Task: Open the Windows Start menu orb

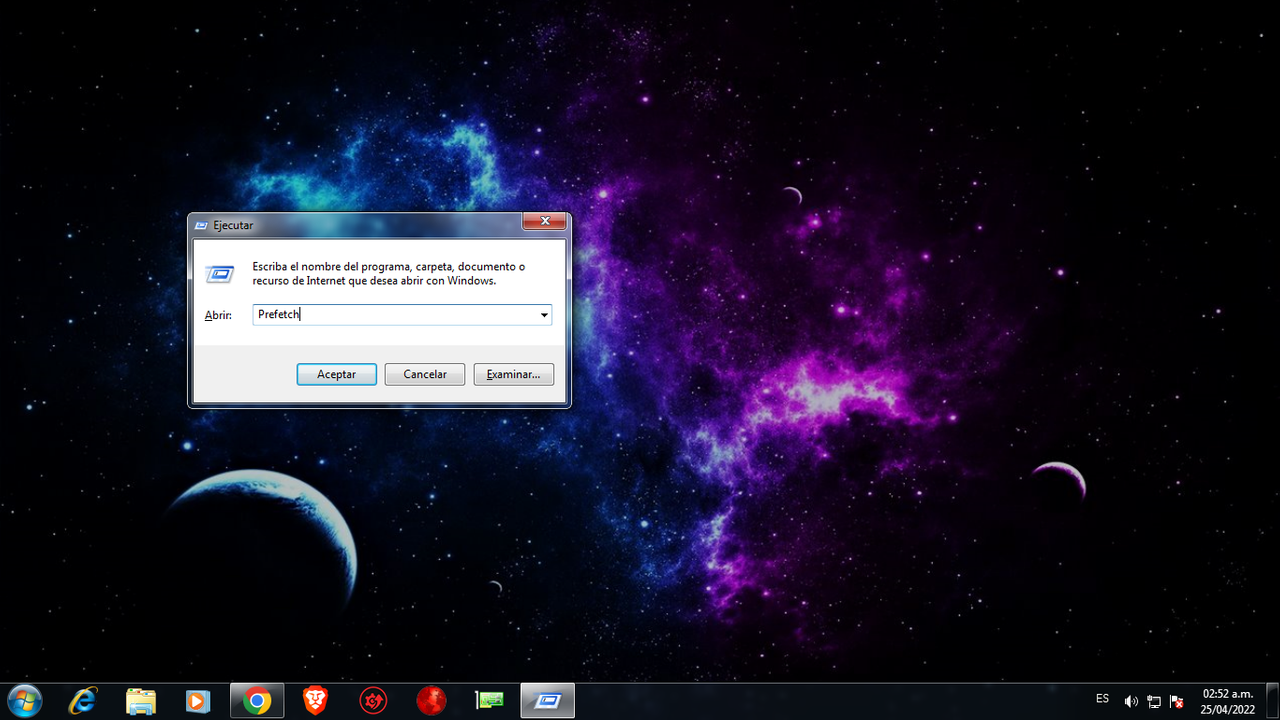Action: 24,701
